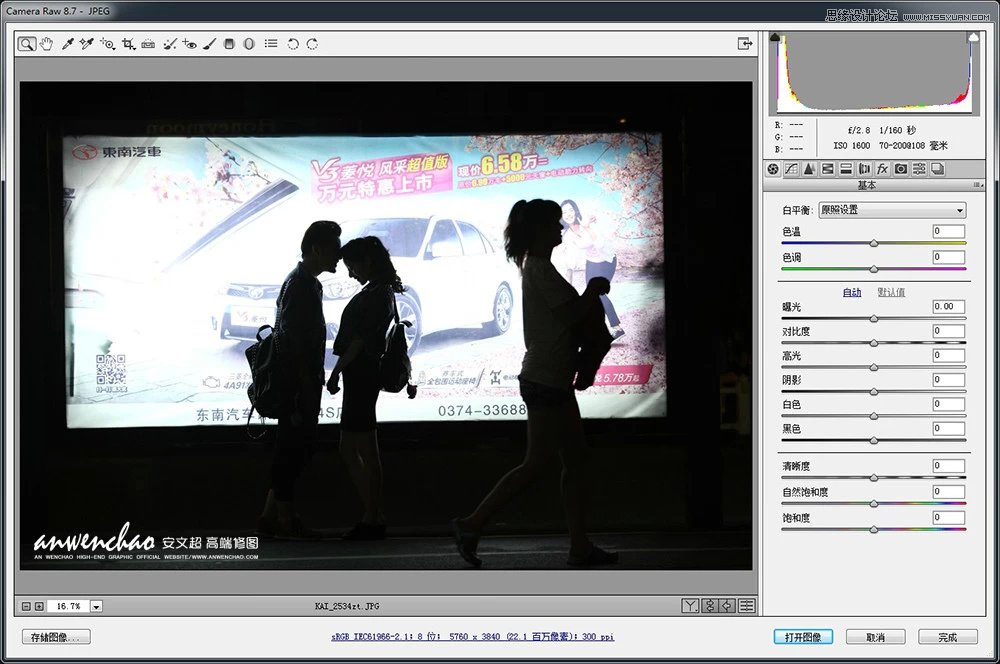Rotate image 90° clockwise
The image size is (1000, 664).
tap(312, 44)
